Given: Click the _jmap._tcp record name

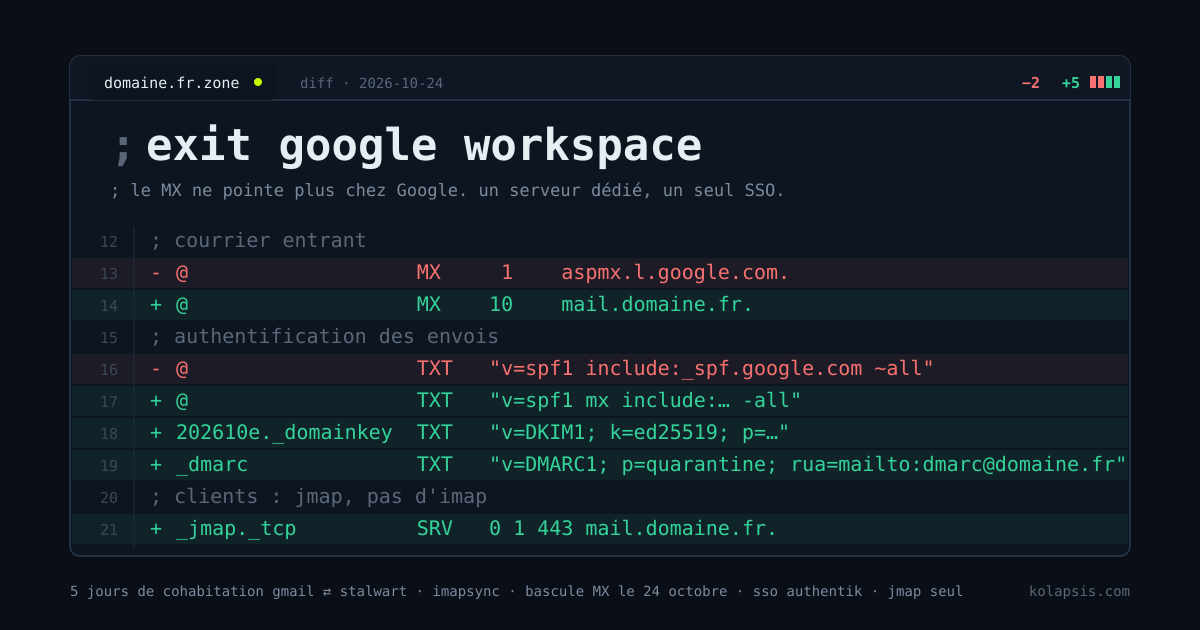Looking at the screenshot, I should (235, 529).
